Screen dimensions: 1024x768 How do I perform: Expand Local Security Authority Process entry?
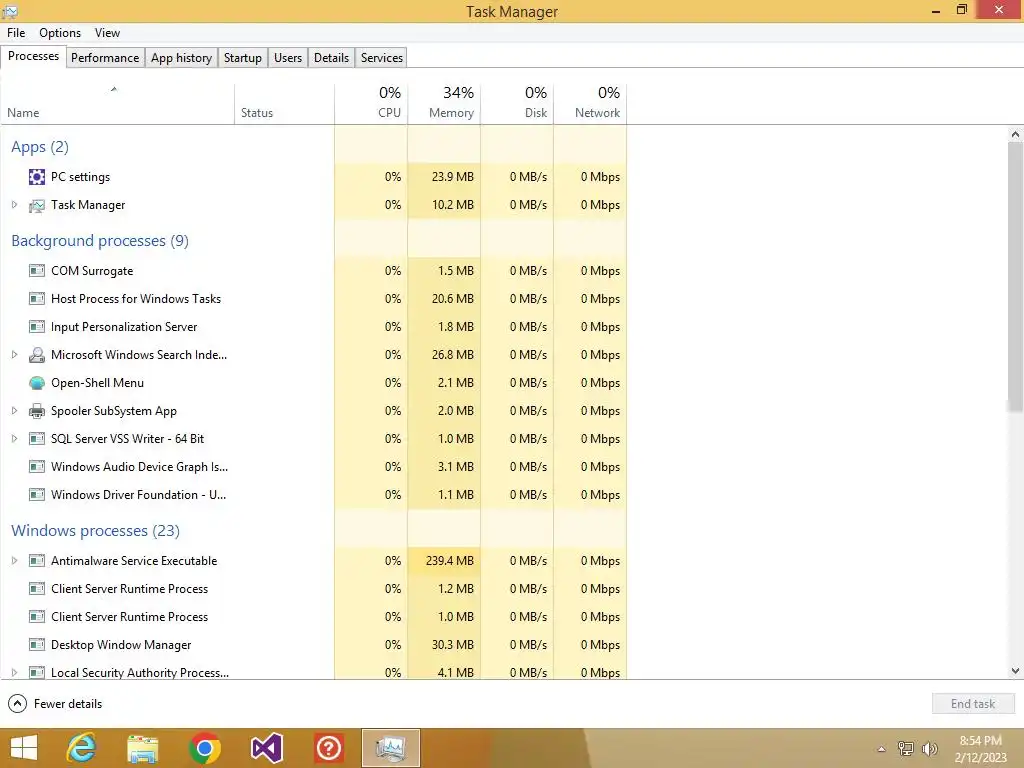coord(14,672)
